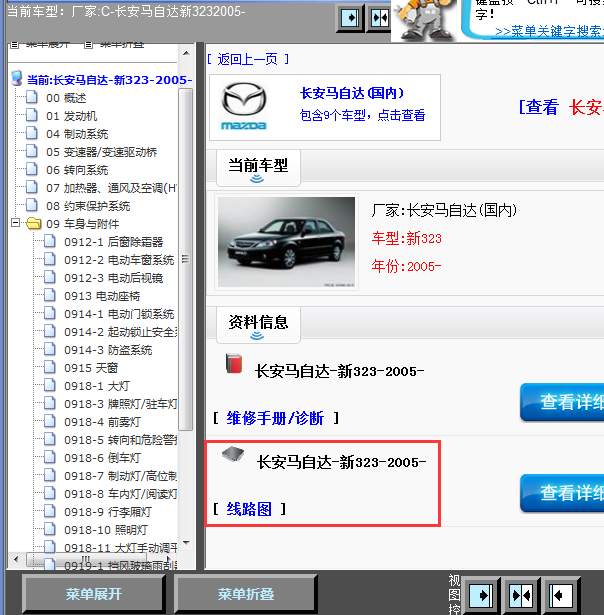Click tree horizontal scroll left arrow
Screen dimensions: 604x615
tap(16, 560)
